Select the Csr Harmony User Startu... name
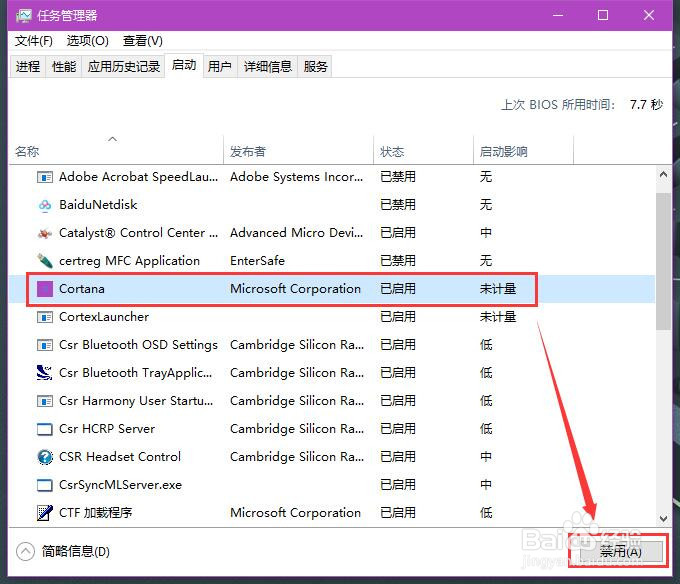 (x=136, y=401)
